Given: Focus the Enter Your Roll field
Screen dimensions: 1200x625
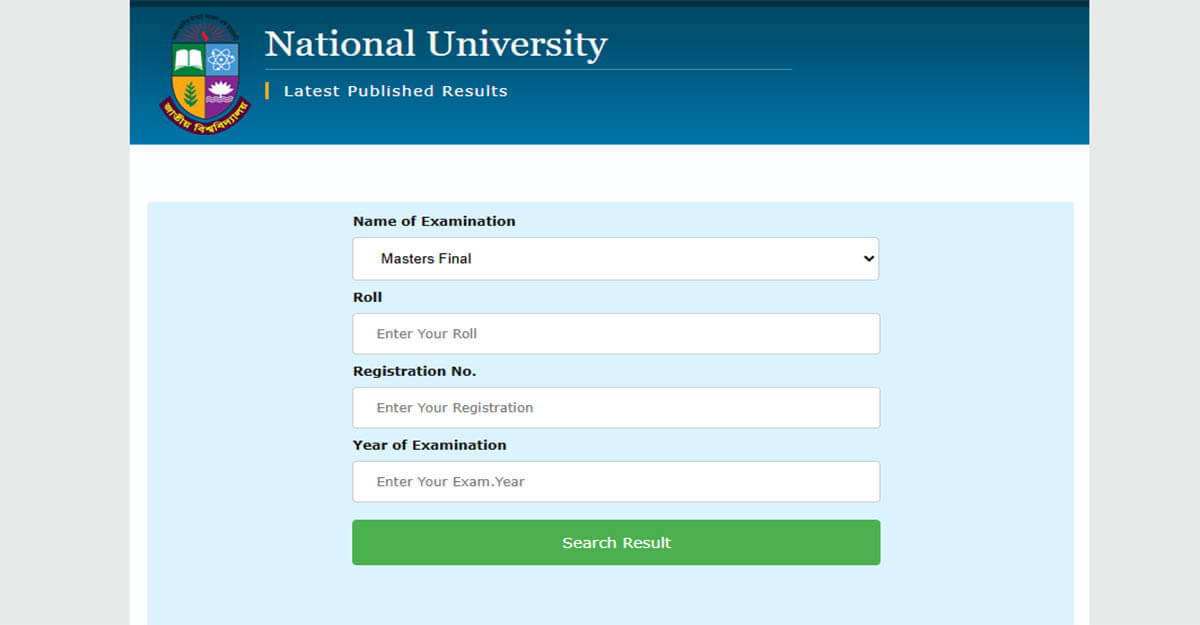Looking at the screenshot, I should pos(616,334).
